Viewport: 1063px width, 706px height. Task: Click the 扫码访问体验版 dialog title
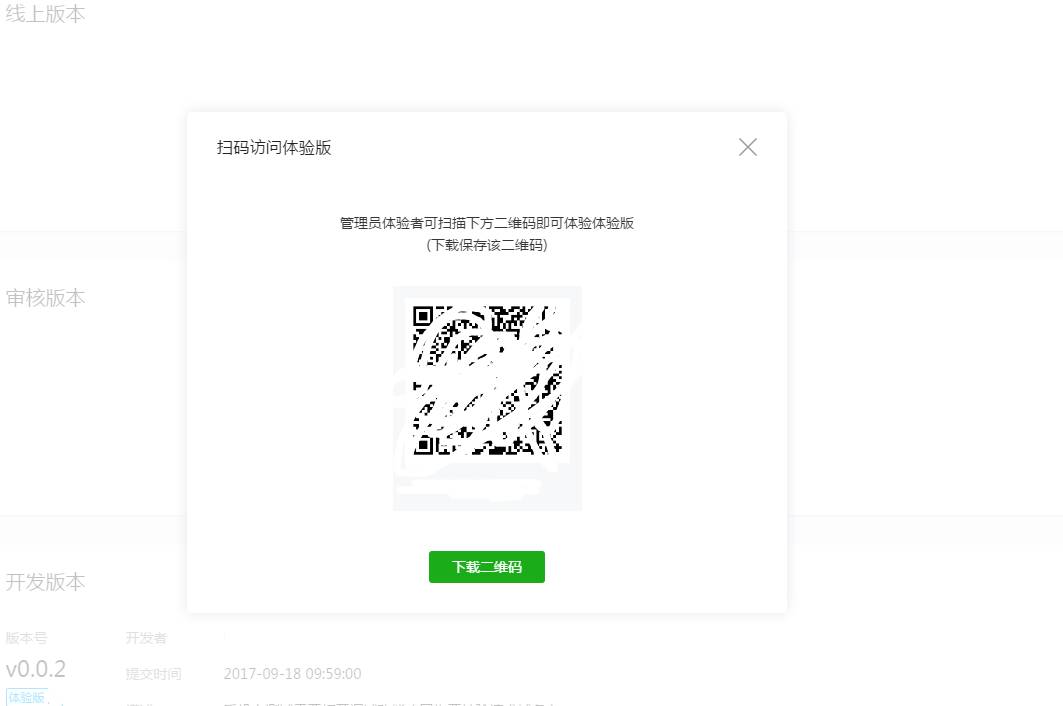pos(274,147)
